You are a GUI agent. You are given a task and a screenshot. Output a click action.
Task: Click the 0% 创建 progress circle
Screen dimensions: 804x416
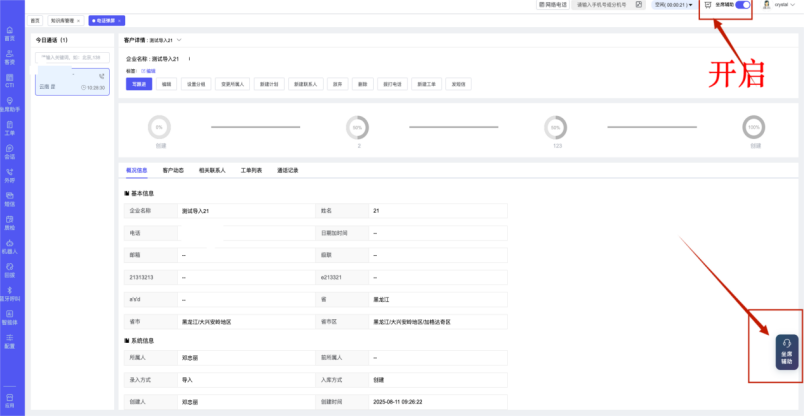point(159,128)
